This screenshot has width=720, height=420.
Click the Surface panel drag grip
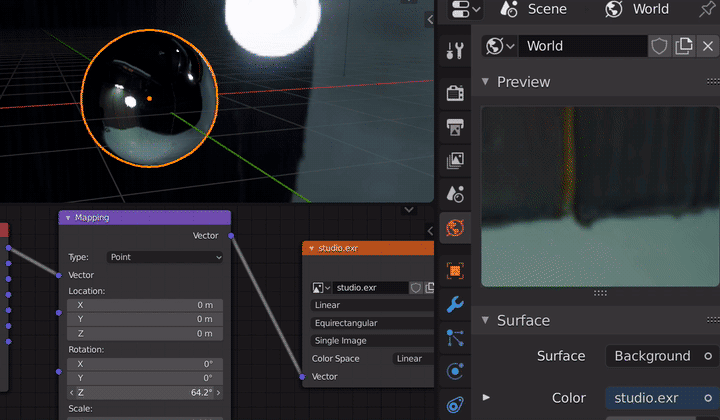(x=713, y=320)
